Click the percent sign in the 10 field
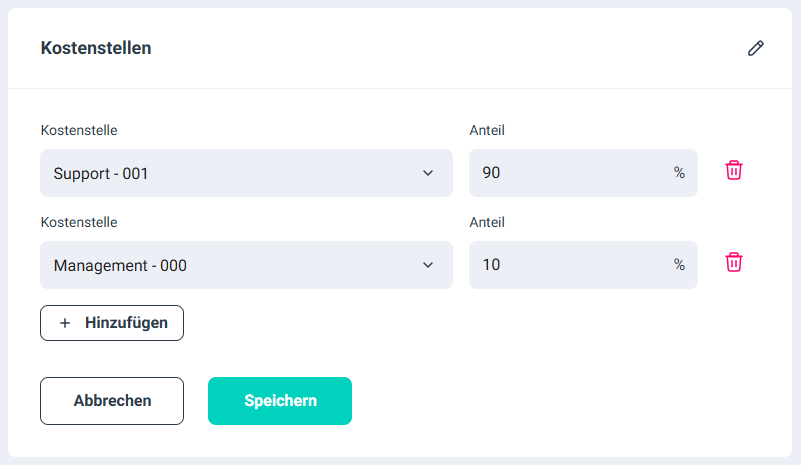 [x=679, y=265]
